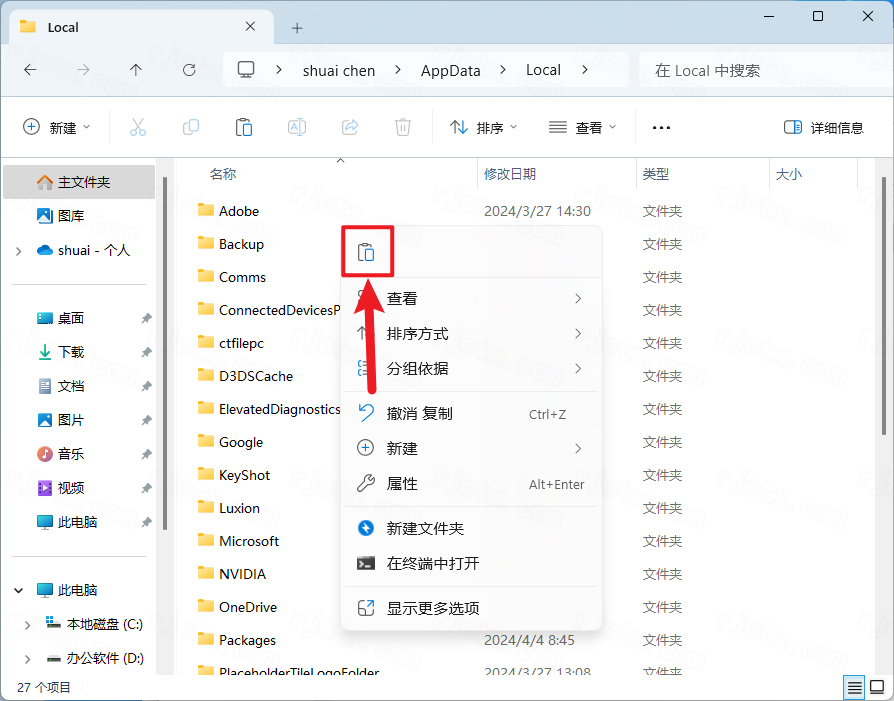Screen dimensions: 894x701
Task: Select 属性 from the context menu
Action: (x=471, y=484)
